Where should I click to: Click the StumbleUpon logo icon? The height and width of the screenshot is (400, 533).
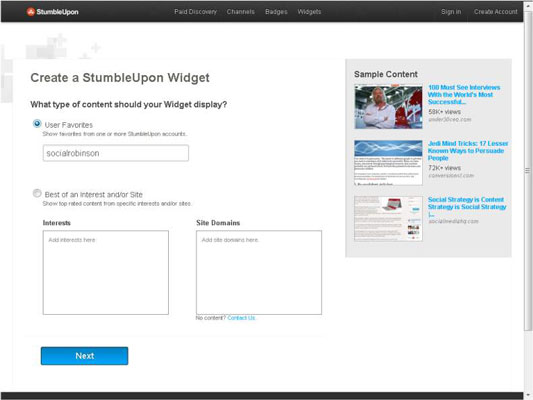31,12
